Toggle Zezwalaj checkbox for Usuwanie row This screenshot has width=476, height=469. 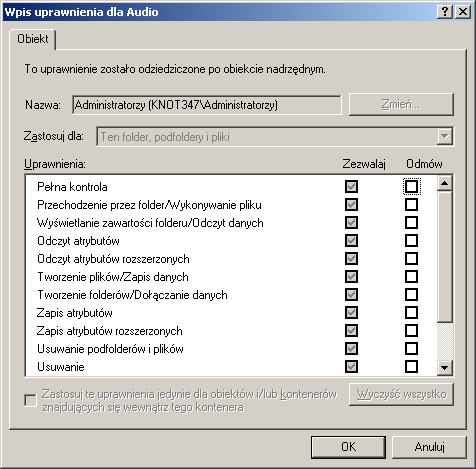351,366
